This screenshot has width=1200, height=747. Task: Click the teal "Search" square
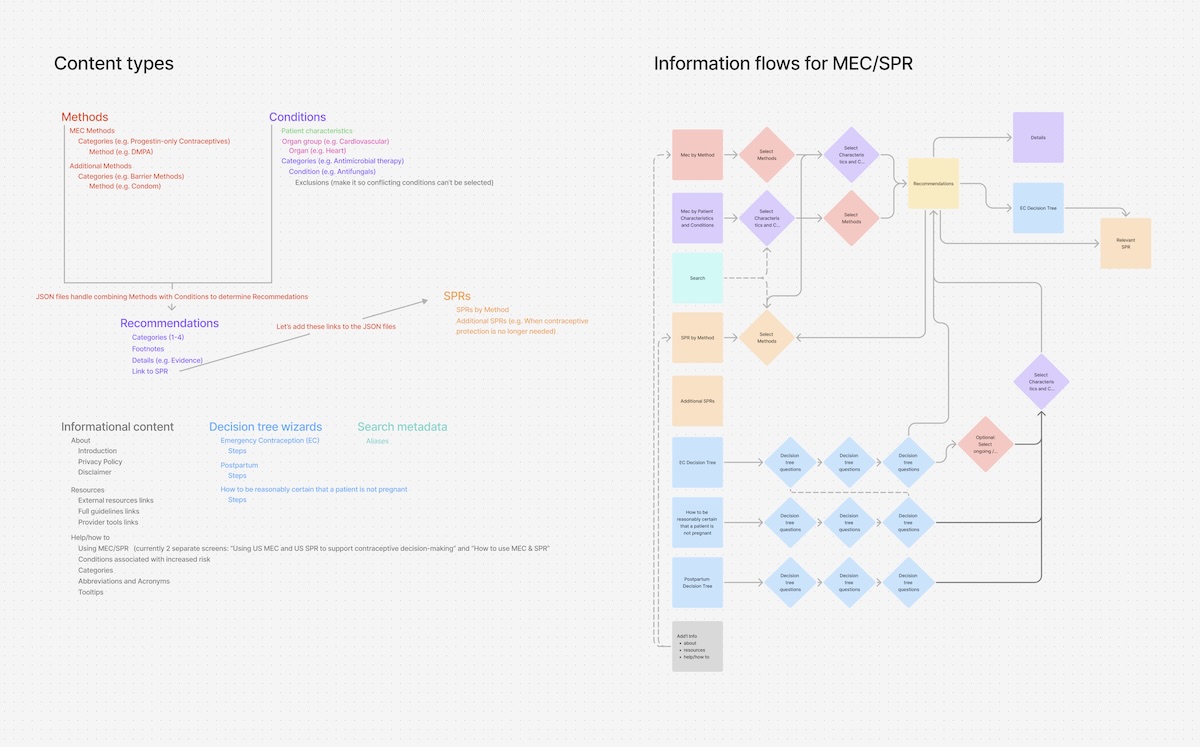(x=697, y=278)
